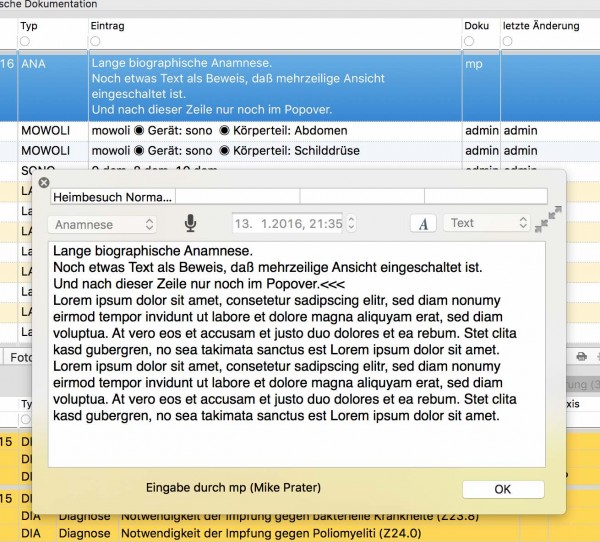Toggle the filter circle under Typ column
Viewport: 600px width, 542px height.
pyautogui.click(x=25, y=41)
